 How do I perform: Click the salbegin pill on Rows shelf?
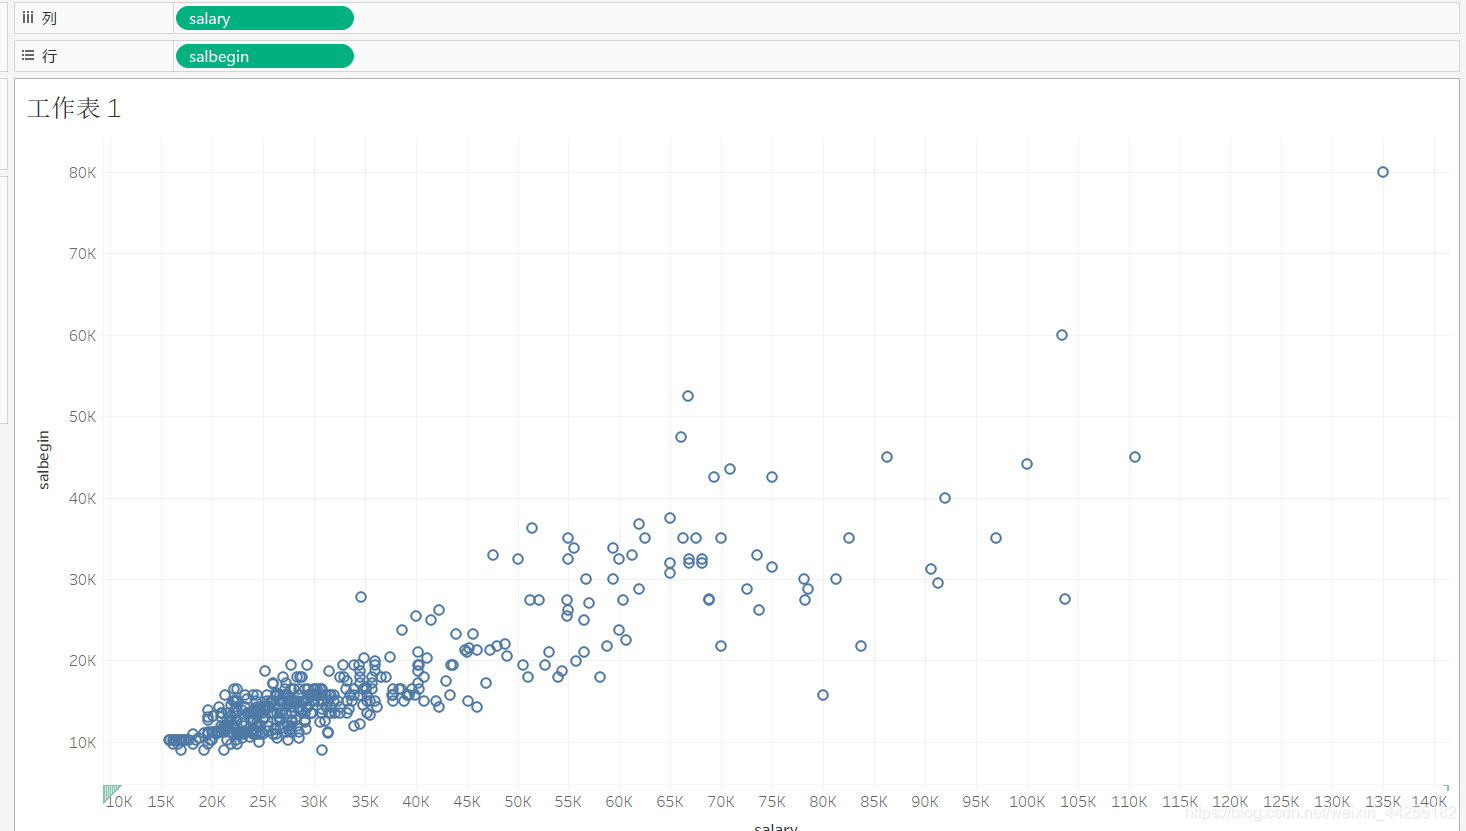pos(264,56)
